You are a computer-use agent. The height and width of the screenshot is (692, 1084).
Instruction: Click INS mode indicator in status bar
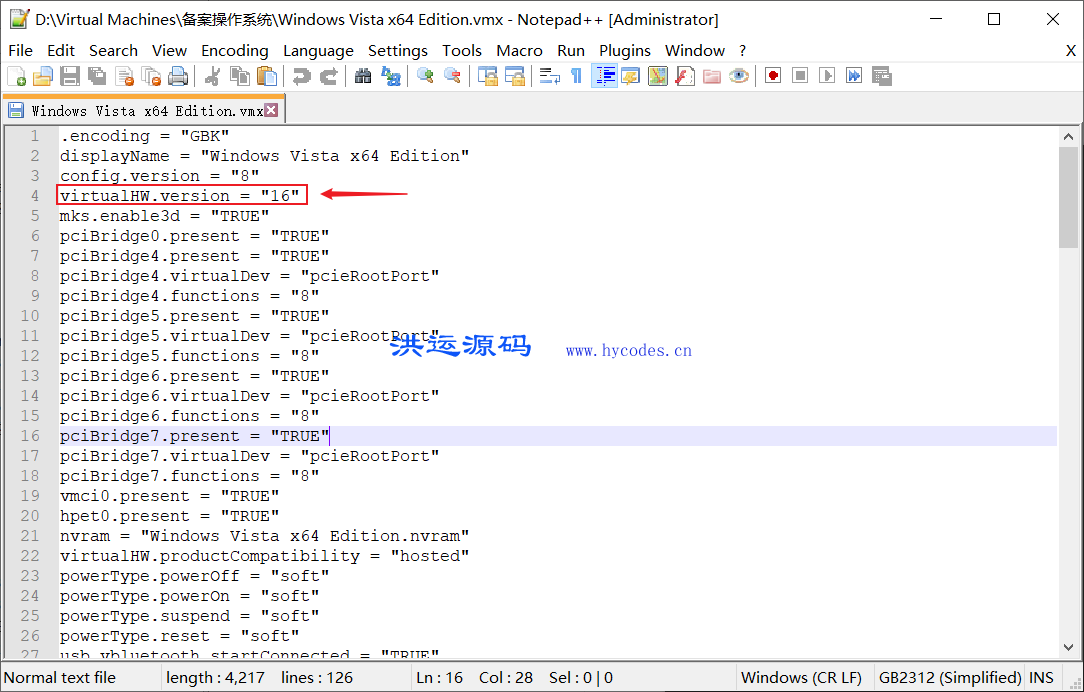click(x=1041, y=677)
